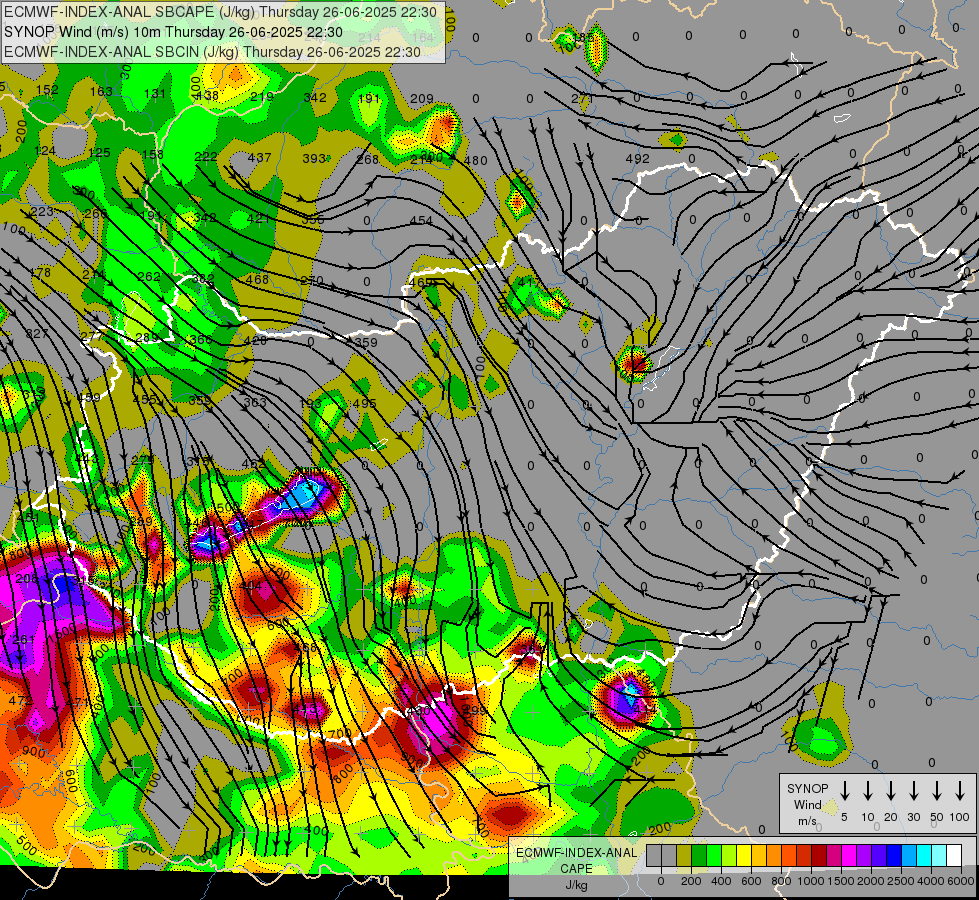Click the SYNOP wind arrow labeled 50

pos(937,791)
